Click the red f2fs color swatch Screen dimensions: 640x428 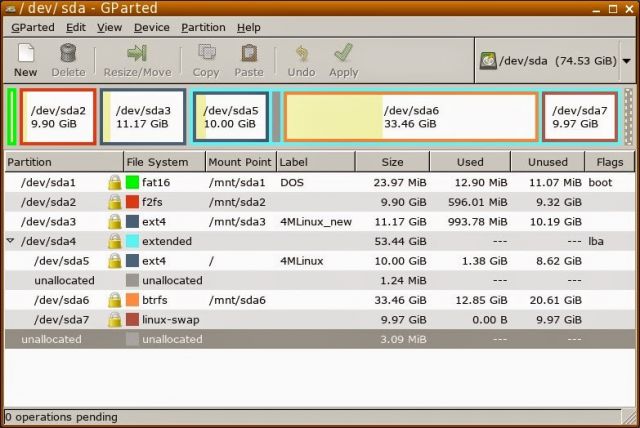coord(132,202)
